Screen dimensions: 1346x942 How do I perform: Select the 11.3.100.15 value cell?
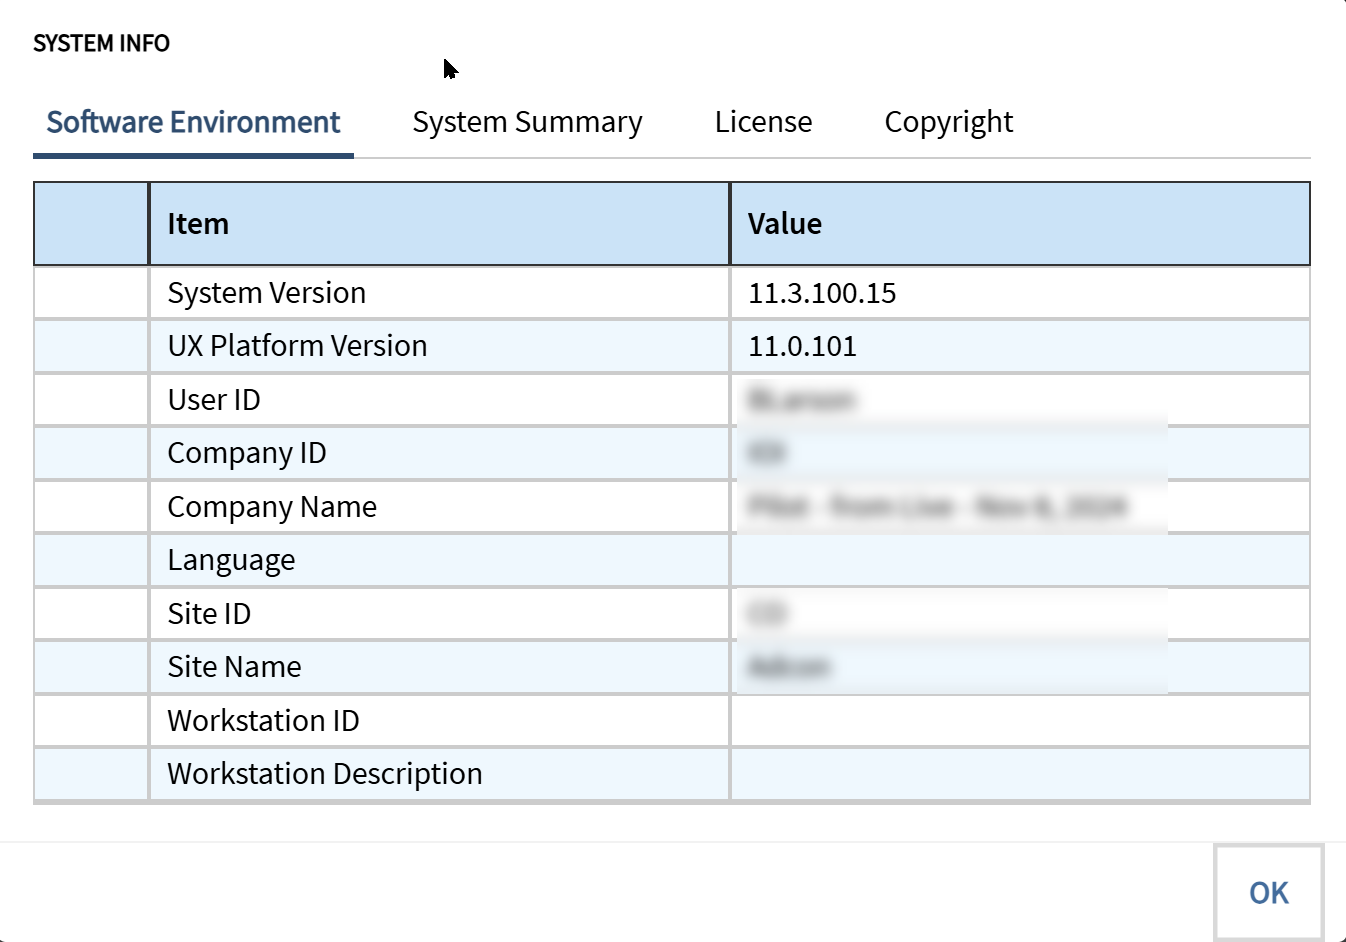[1020, 293]
